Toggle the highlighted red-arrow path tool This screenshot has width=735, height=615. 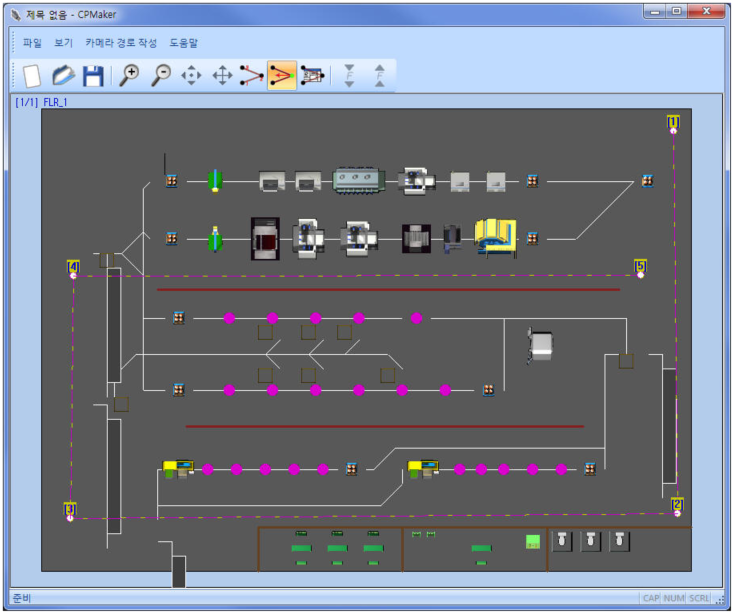pos(282,76)
